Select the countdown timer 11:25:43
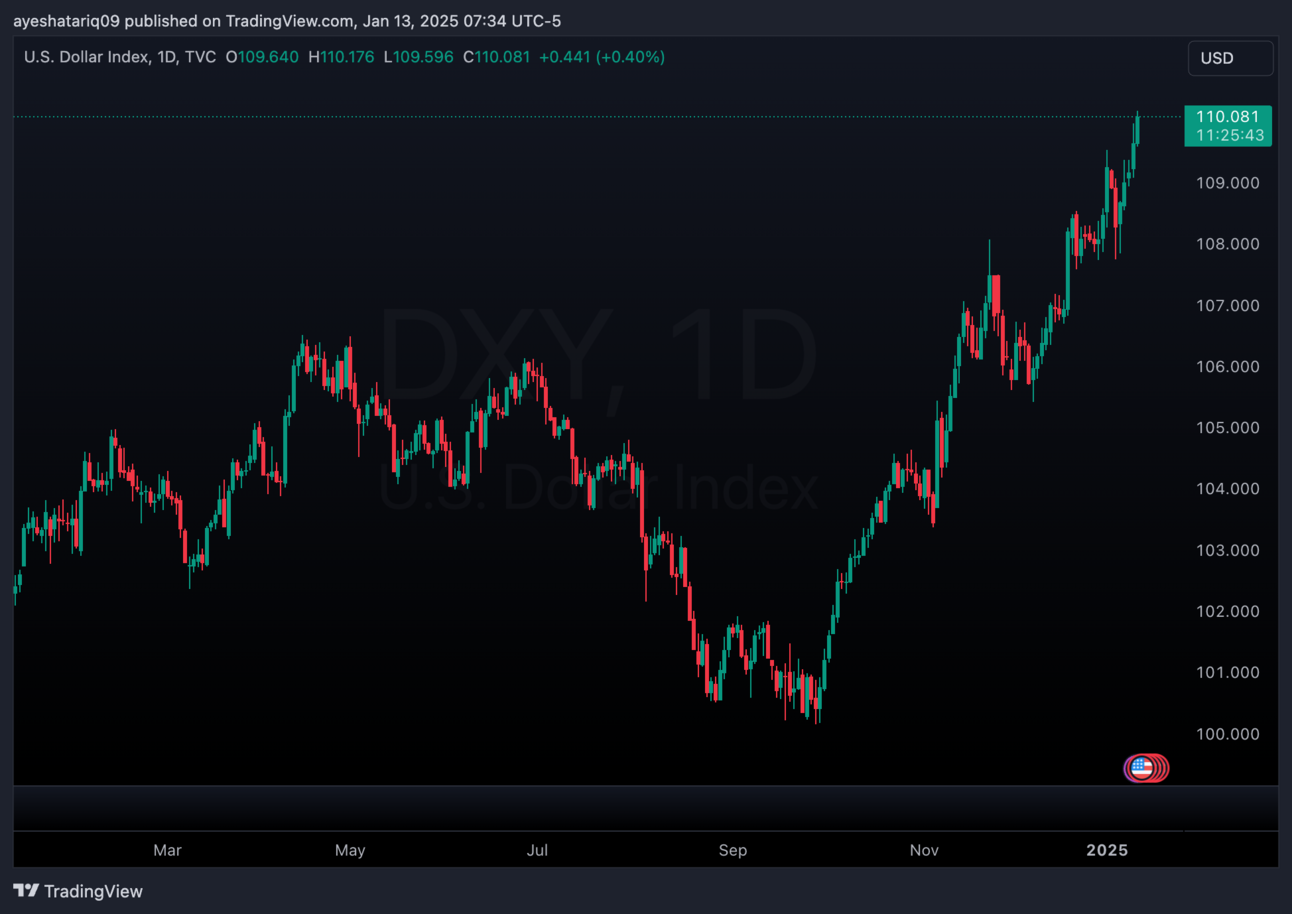The image size is (1292, 914). point(1228,135)
